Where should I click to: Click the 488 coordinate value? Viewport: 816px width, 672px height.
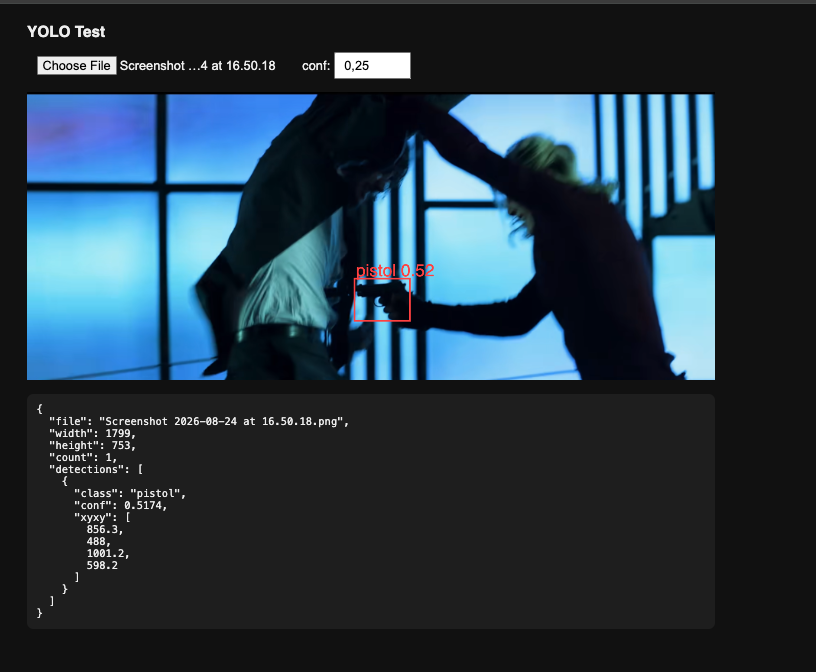pos(98,541)
